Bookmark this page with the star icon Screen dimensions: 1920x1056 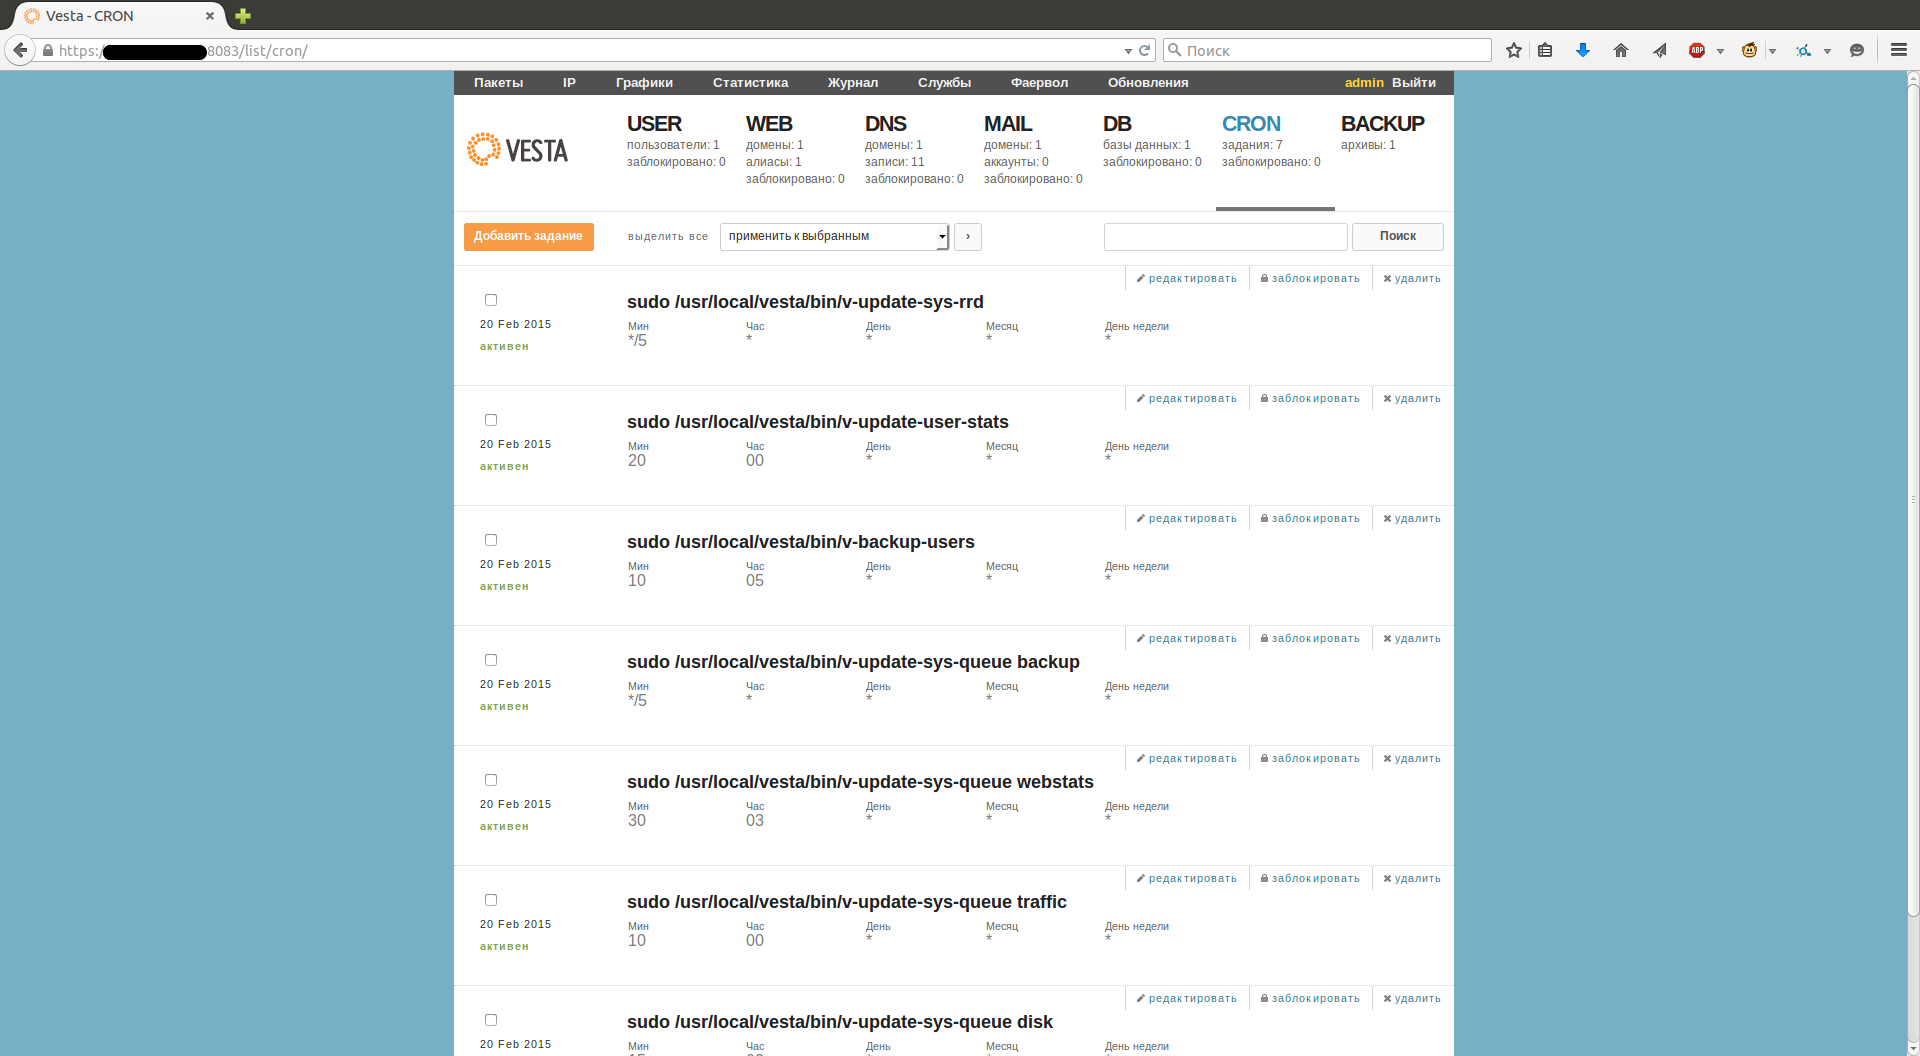coord(1514,50)
